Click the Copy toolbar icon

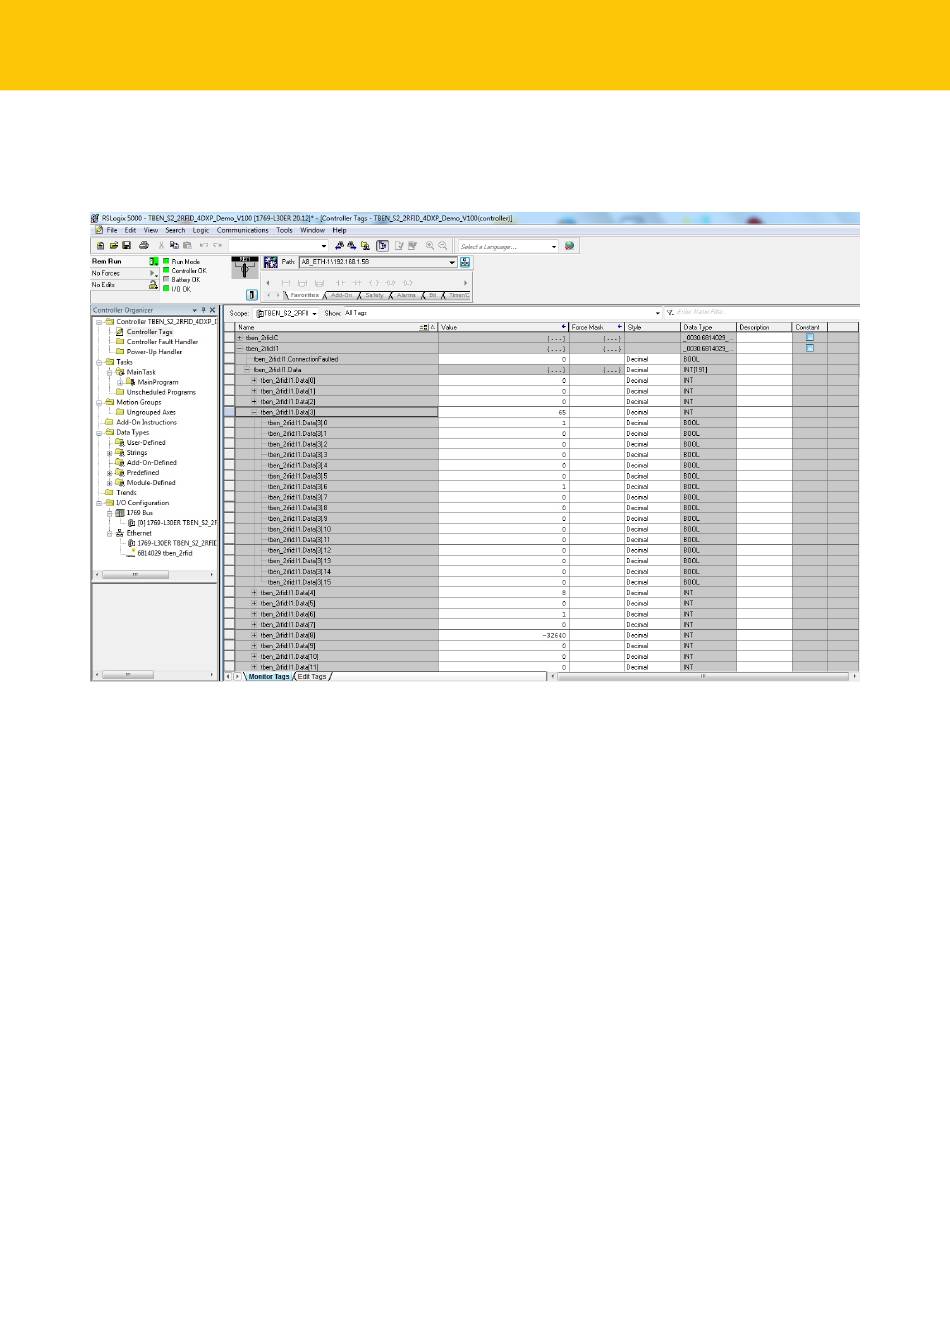174,245
